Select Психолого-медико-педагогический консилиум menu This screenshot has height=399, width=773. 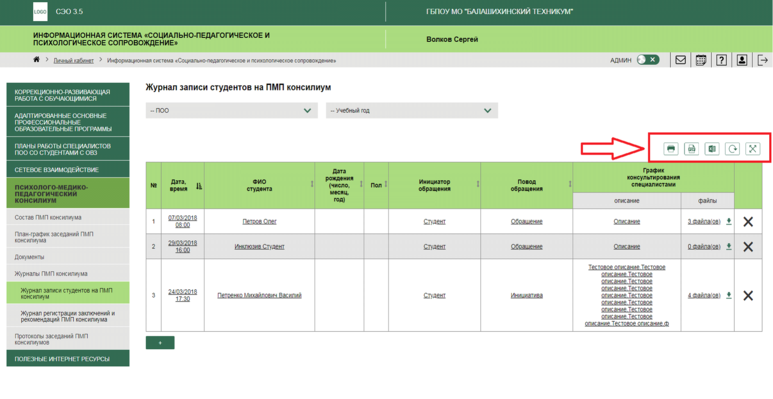pyautogui.click(x=68, y=193)
